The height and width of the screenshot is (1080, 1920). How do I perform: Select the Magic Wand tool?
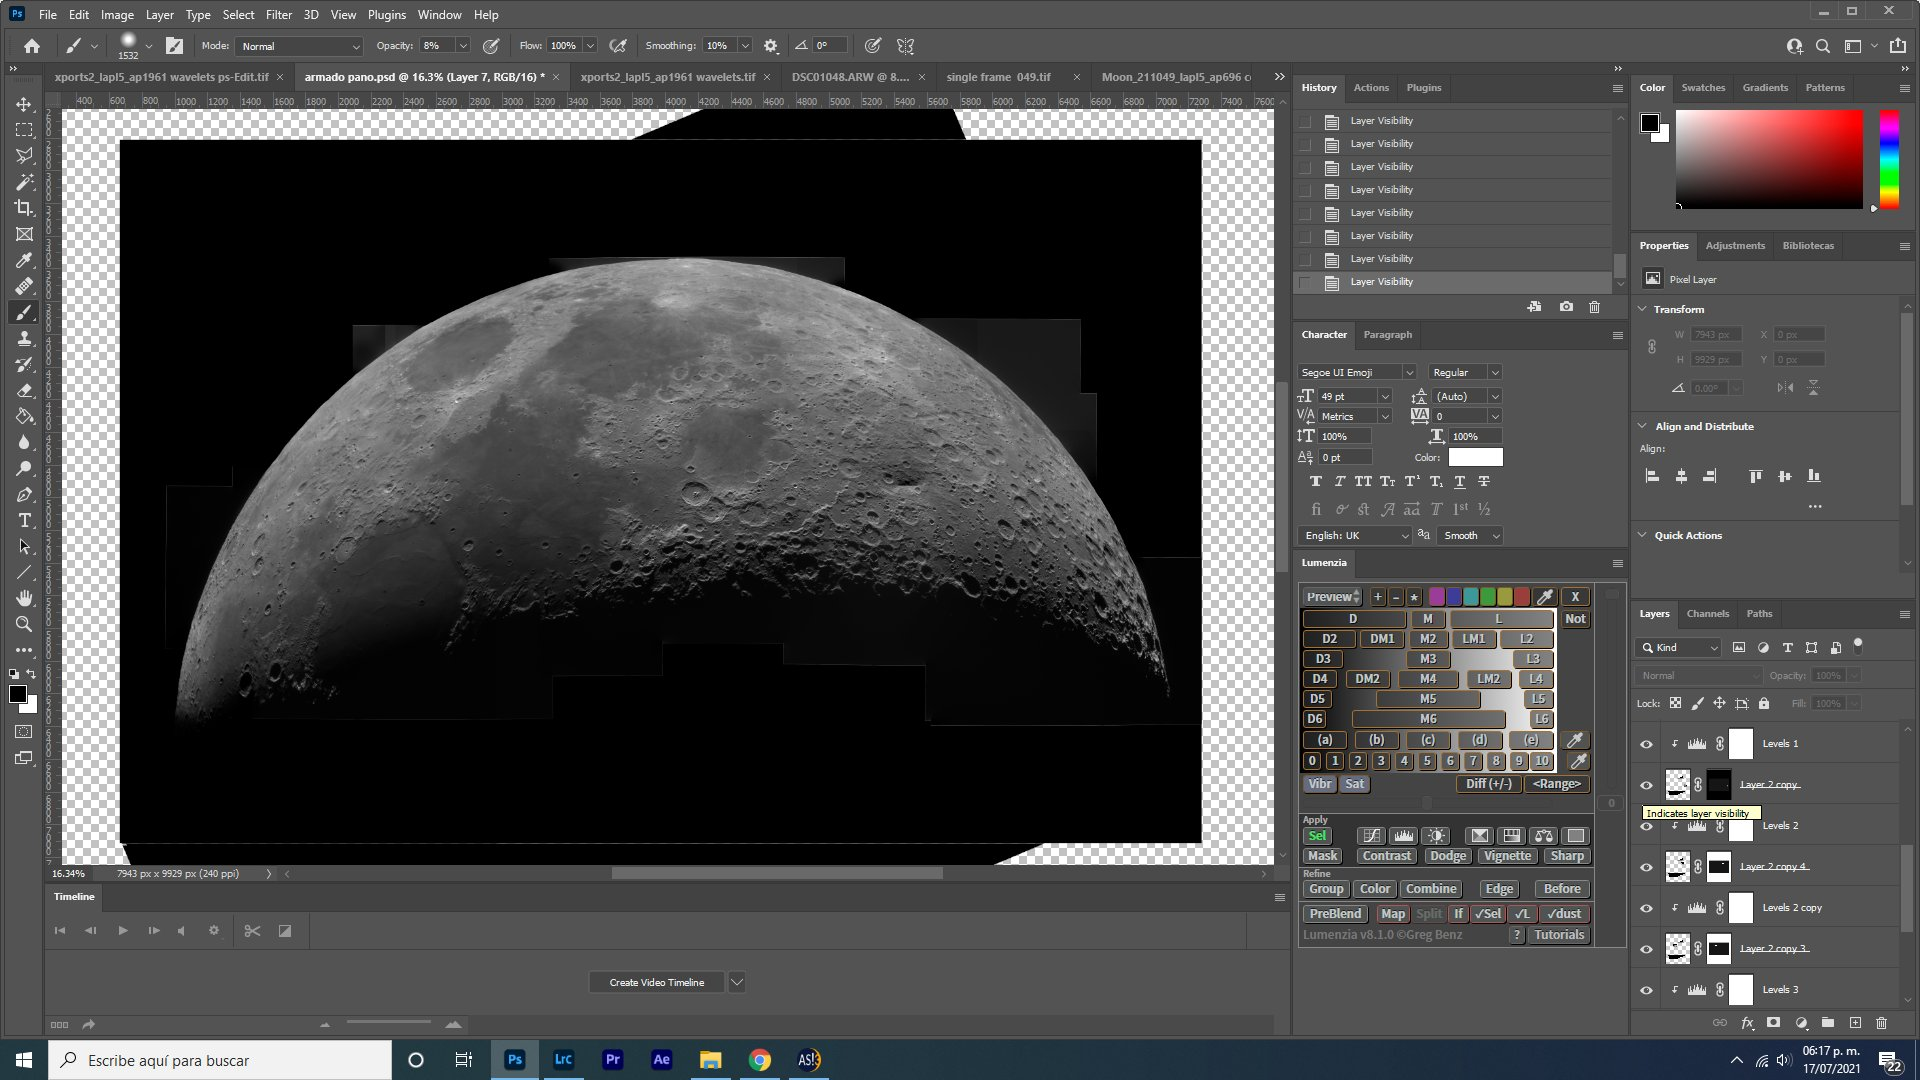click(x=24, y=182)
